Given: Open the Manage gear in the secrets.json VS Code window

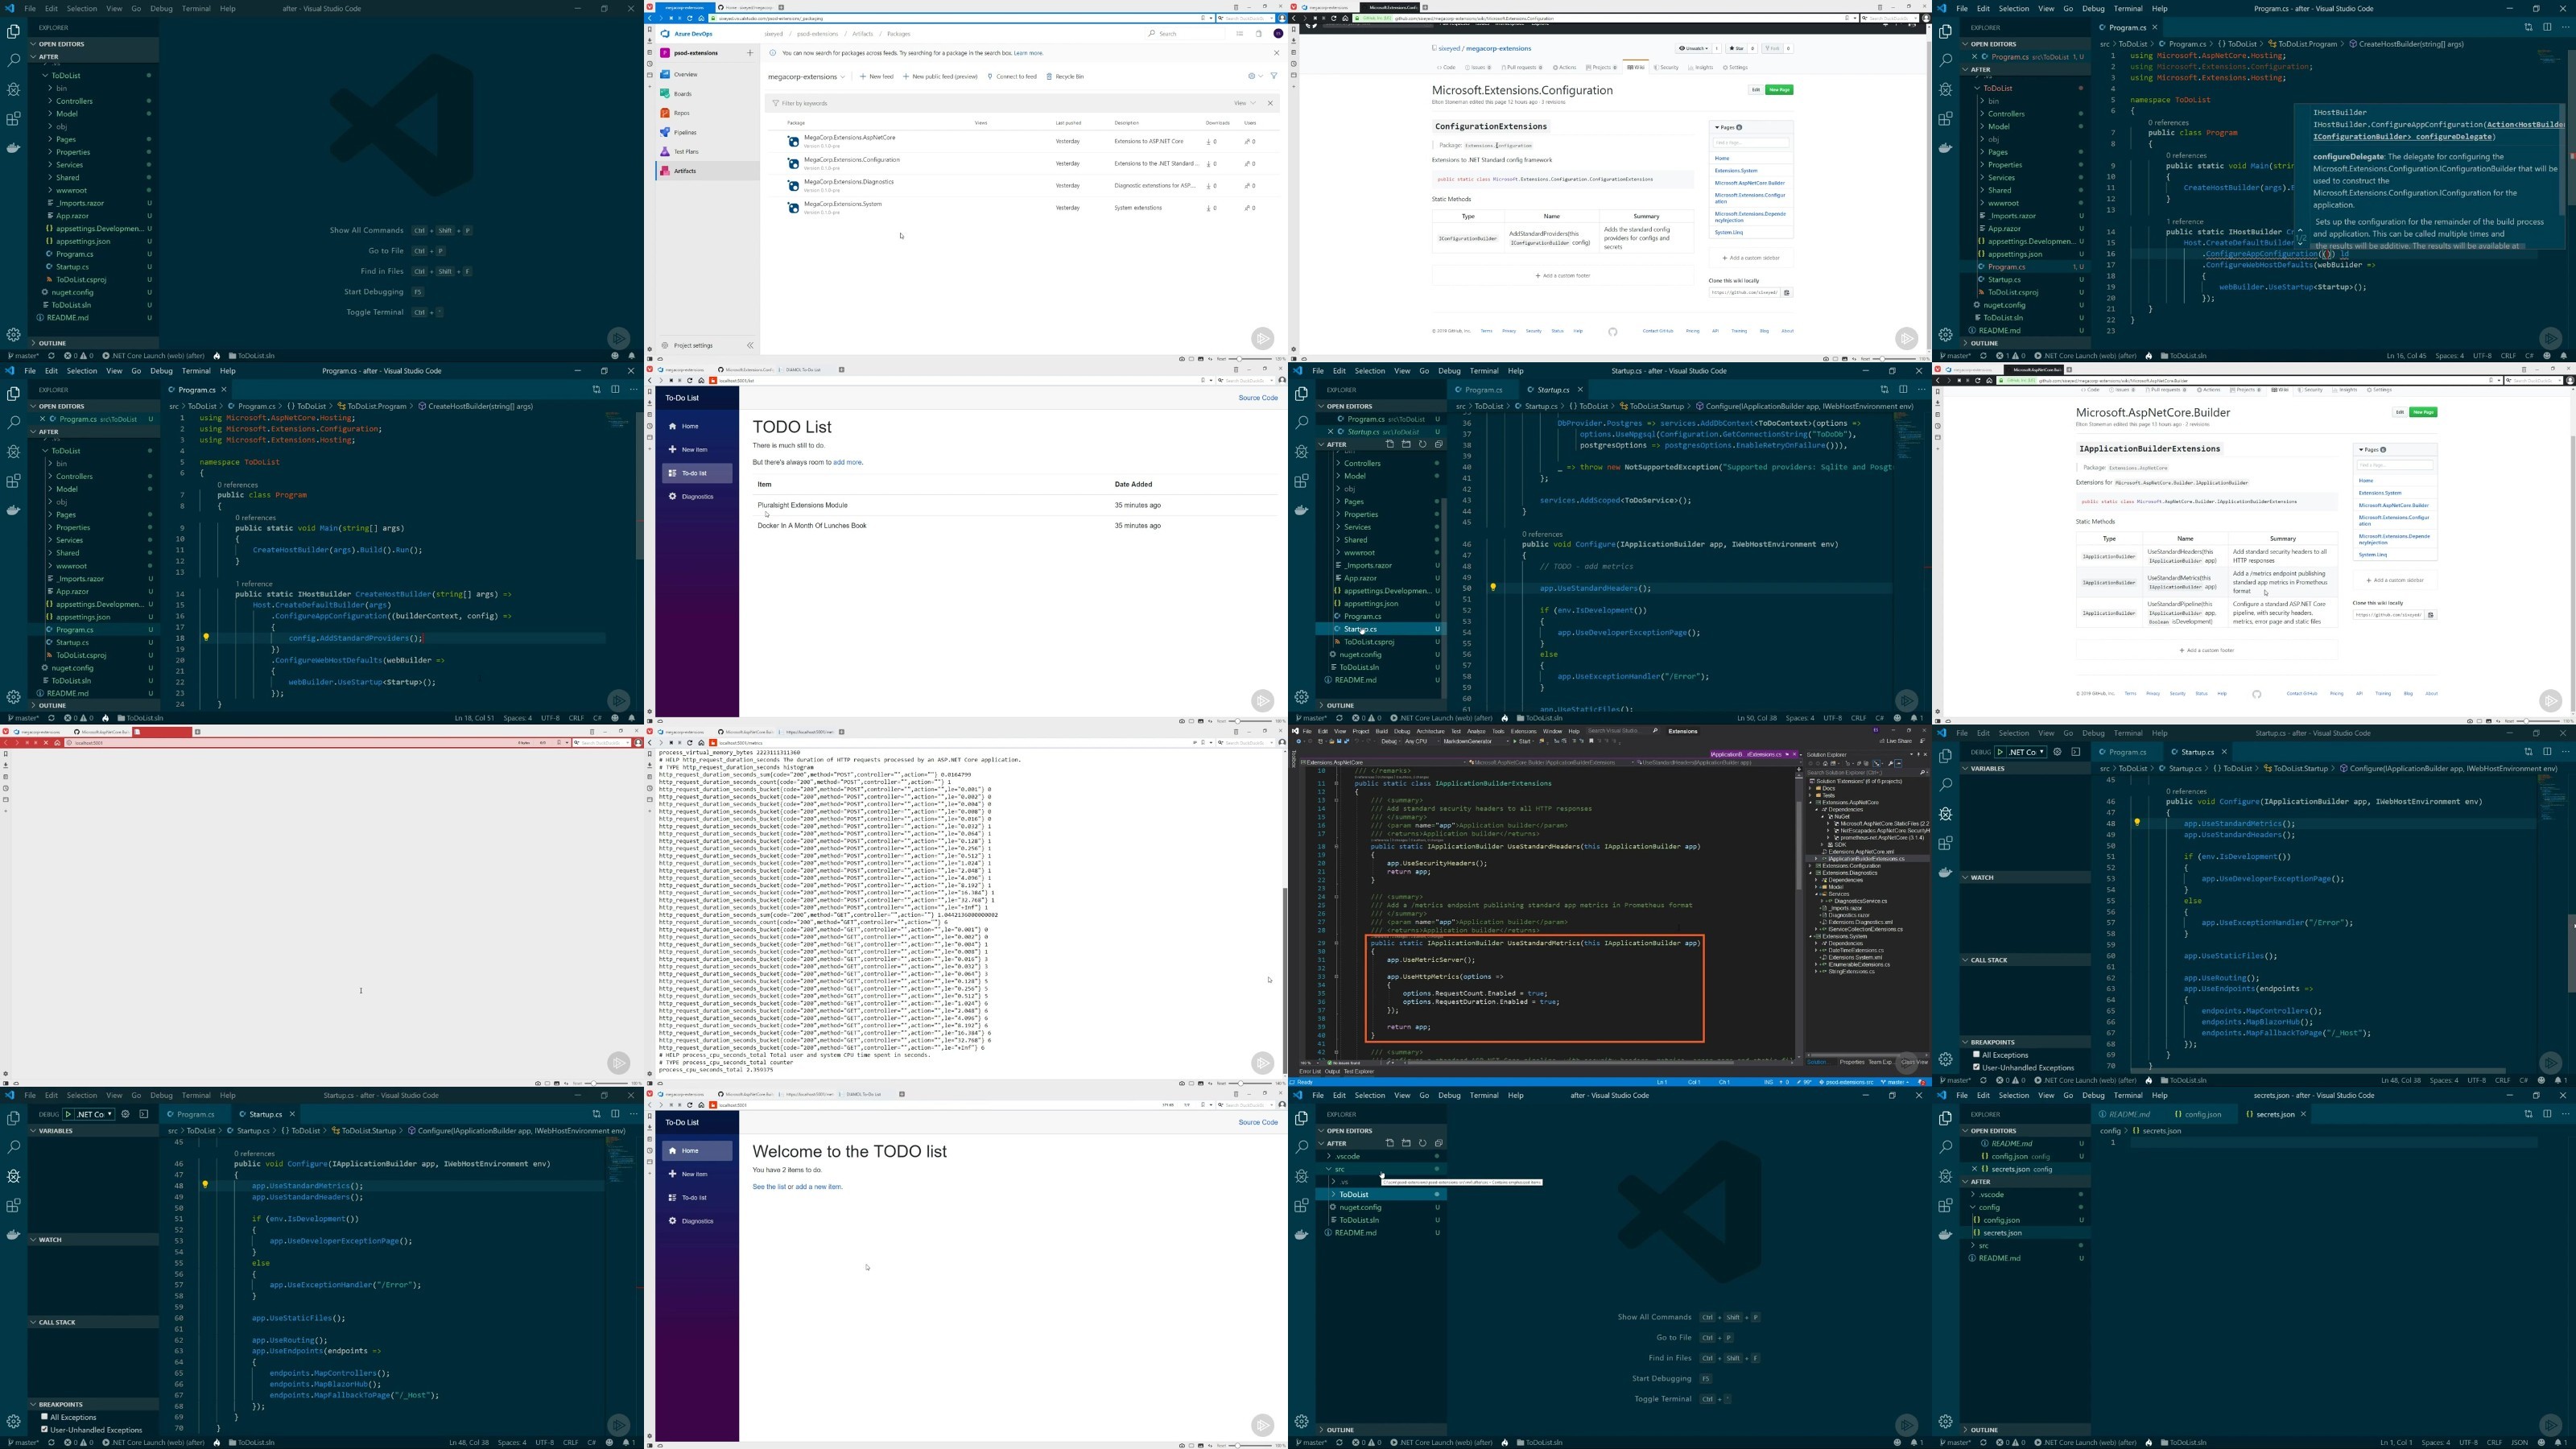Looking at the screenshot, I should (x=1945, y=1421).
